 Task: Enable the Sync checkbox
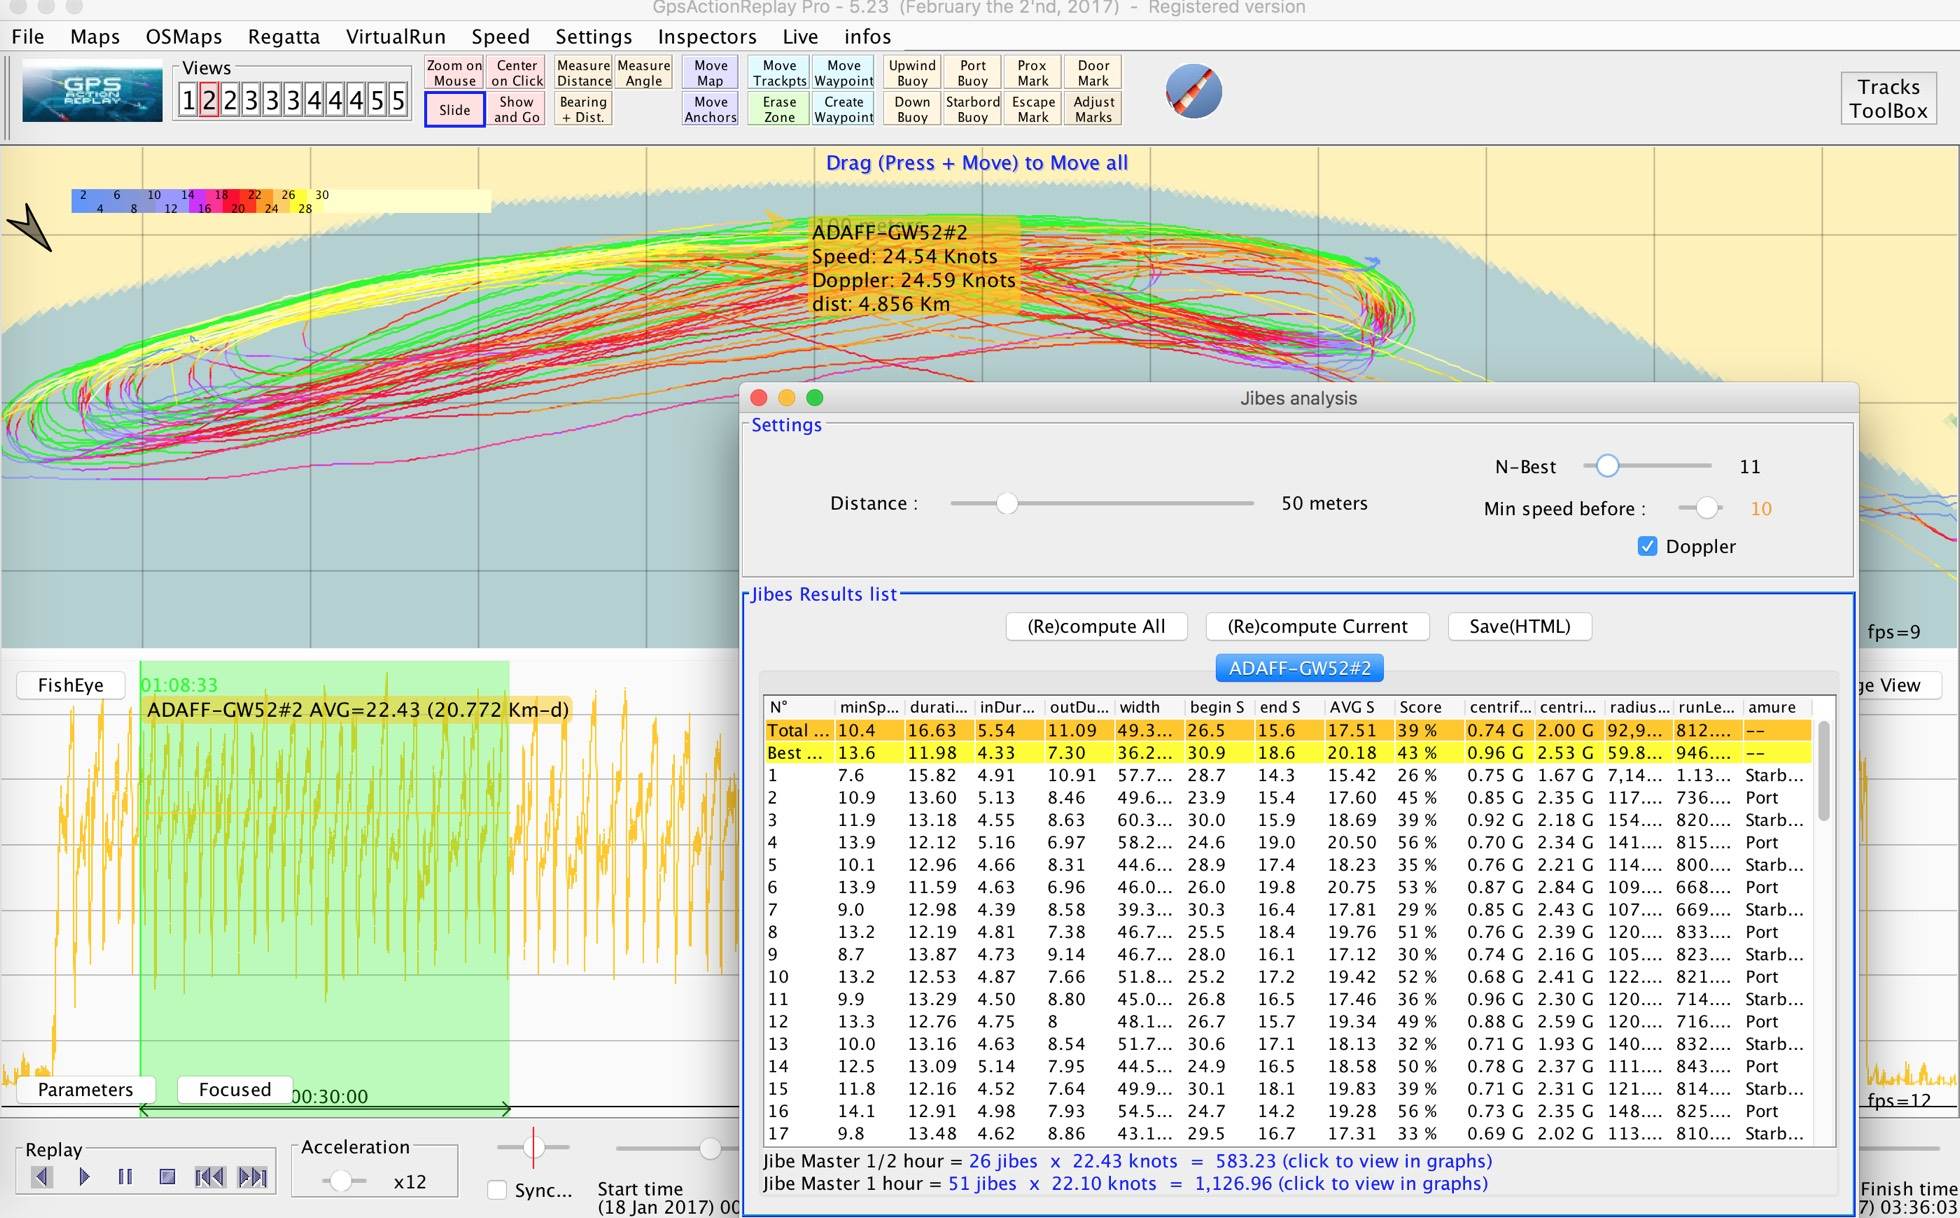[x=497, y=1190]
